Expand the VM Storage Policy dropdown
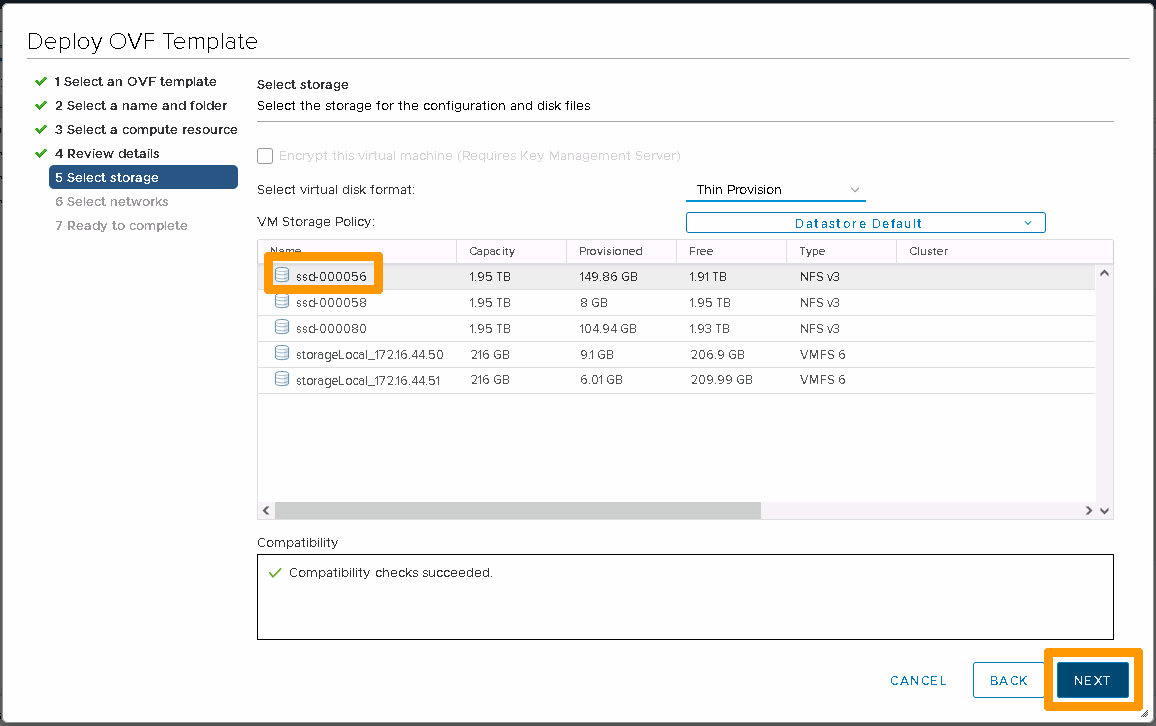 coord(865,223)
